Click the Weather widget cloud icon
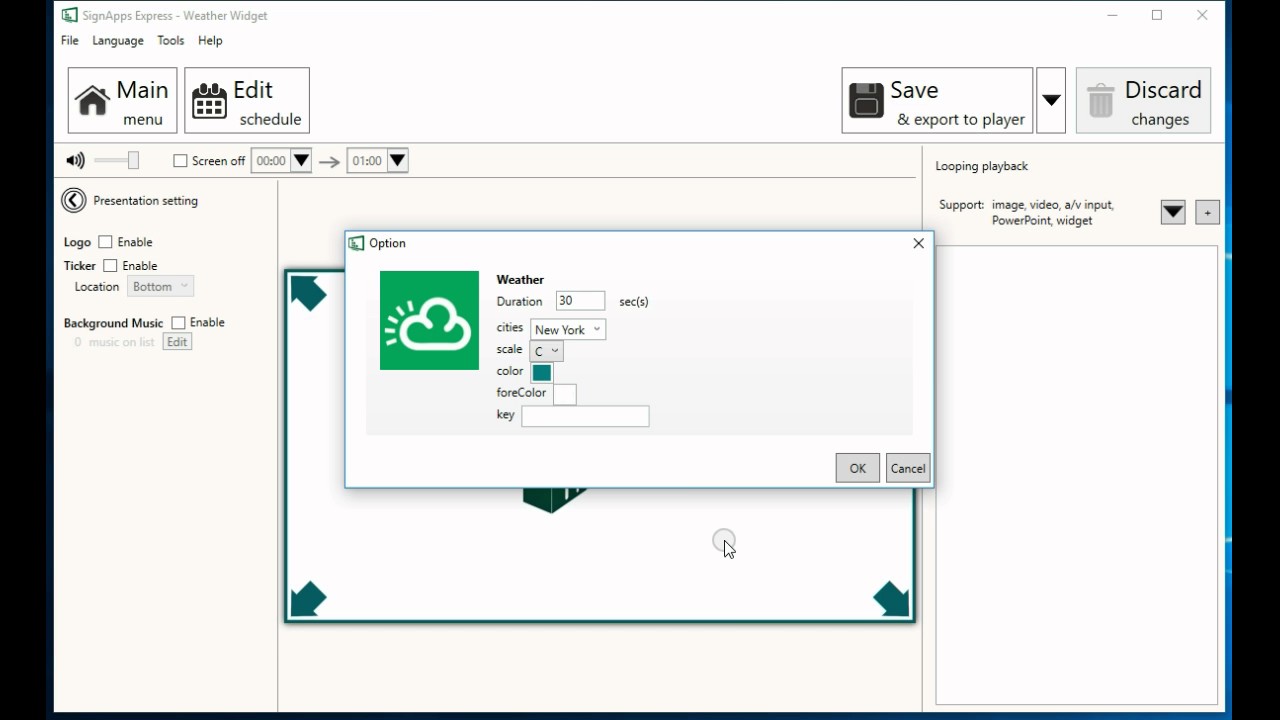1280x720 pixels. click(x=429, y=320)
